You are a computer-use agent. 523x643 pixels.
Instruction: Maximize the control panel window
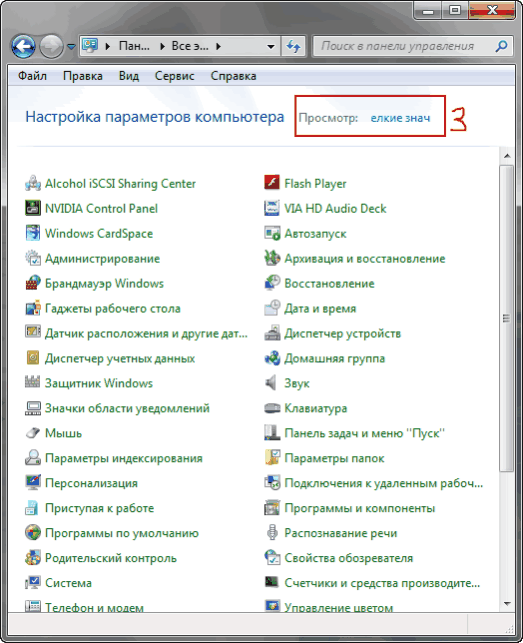[454, 11]
